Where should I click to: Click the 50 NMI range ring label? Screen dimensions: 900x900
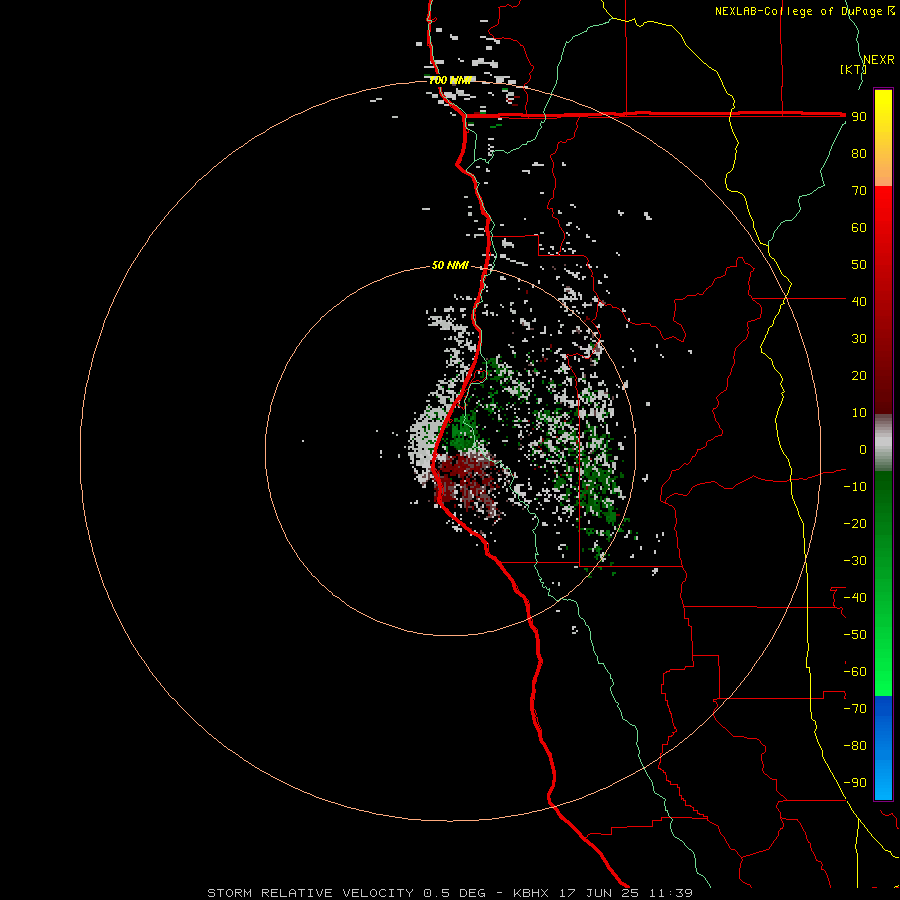450,265
